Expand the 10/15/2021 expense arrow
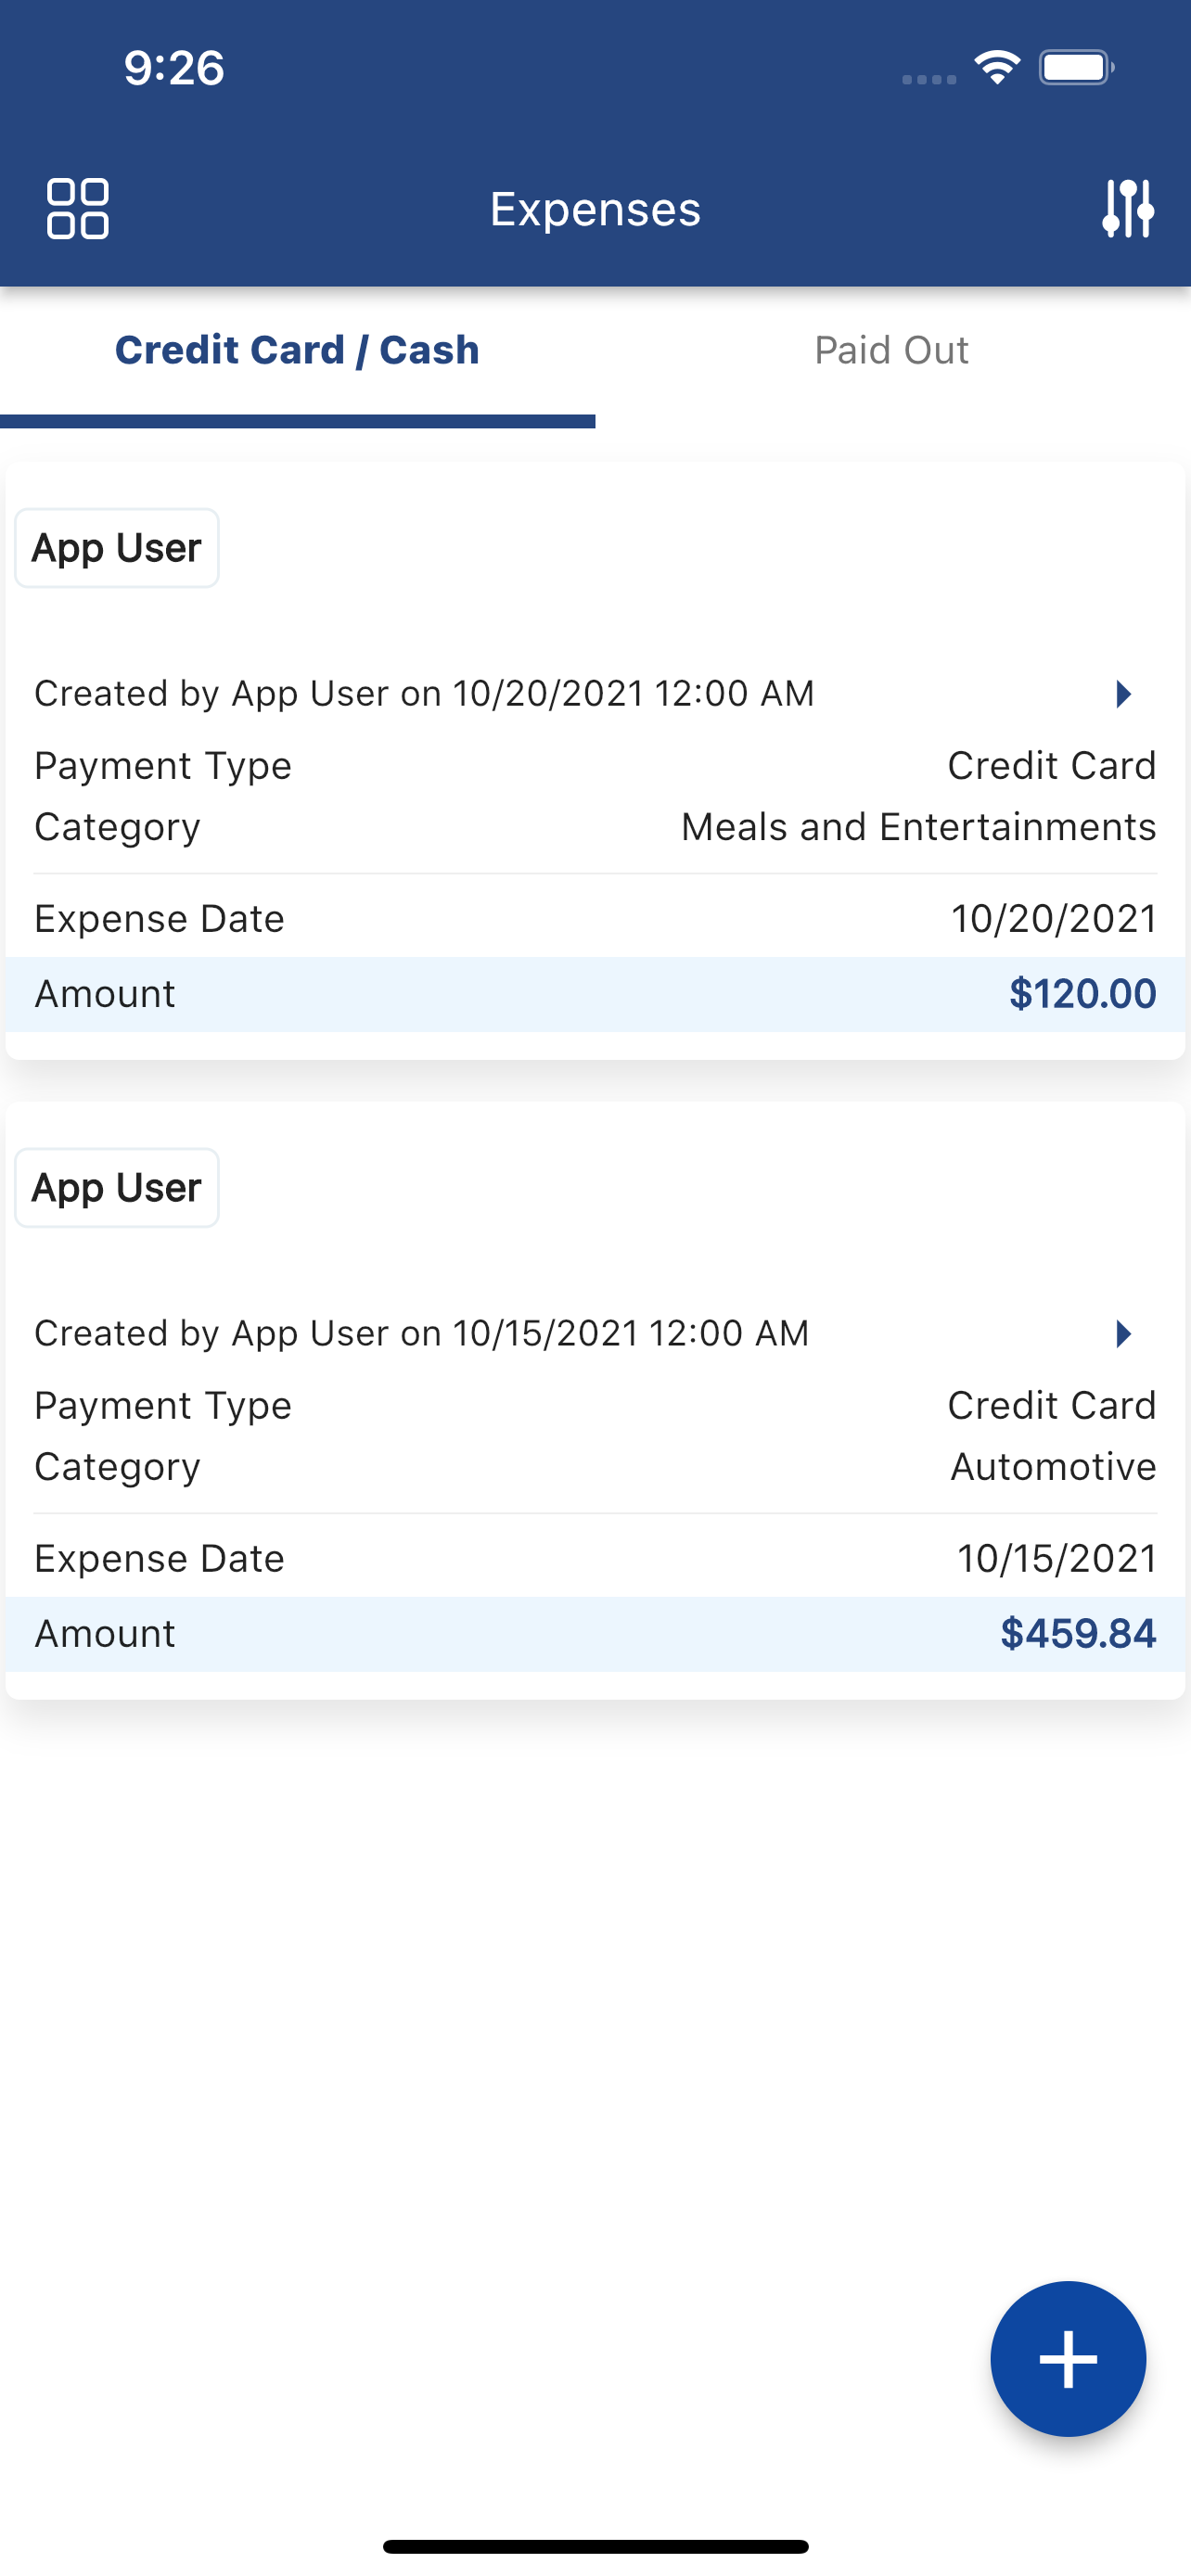The height and width of the screenshot is (2576, 1191). coord(1123,1334)
